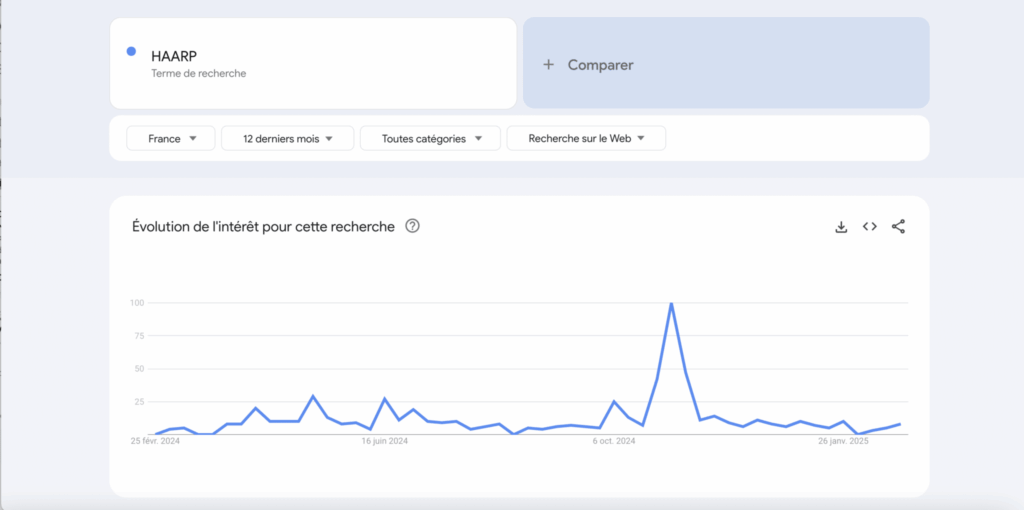Click the 16 juin 2024 axis label
This screenshot has height=510, width=1024.
click(384, 442)
